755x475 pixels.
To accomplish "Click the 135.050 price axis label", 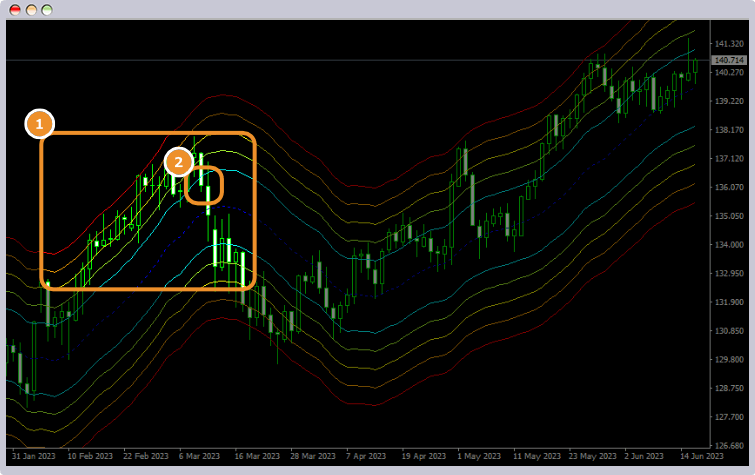I will pos(729,216).
